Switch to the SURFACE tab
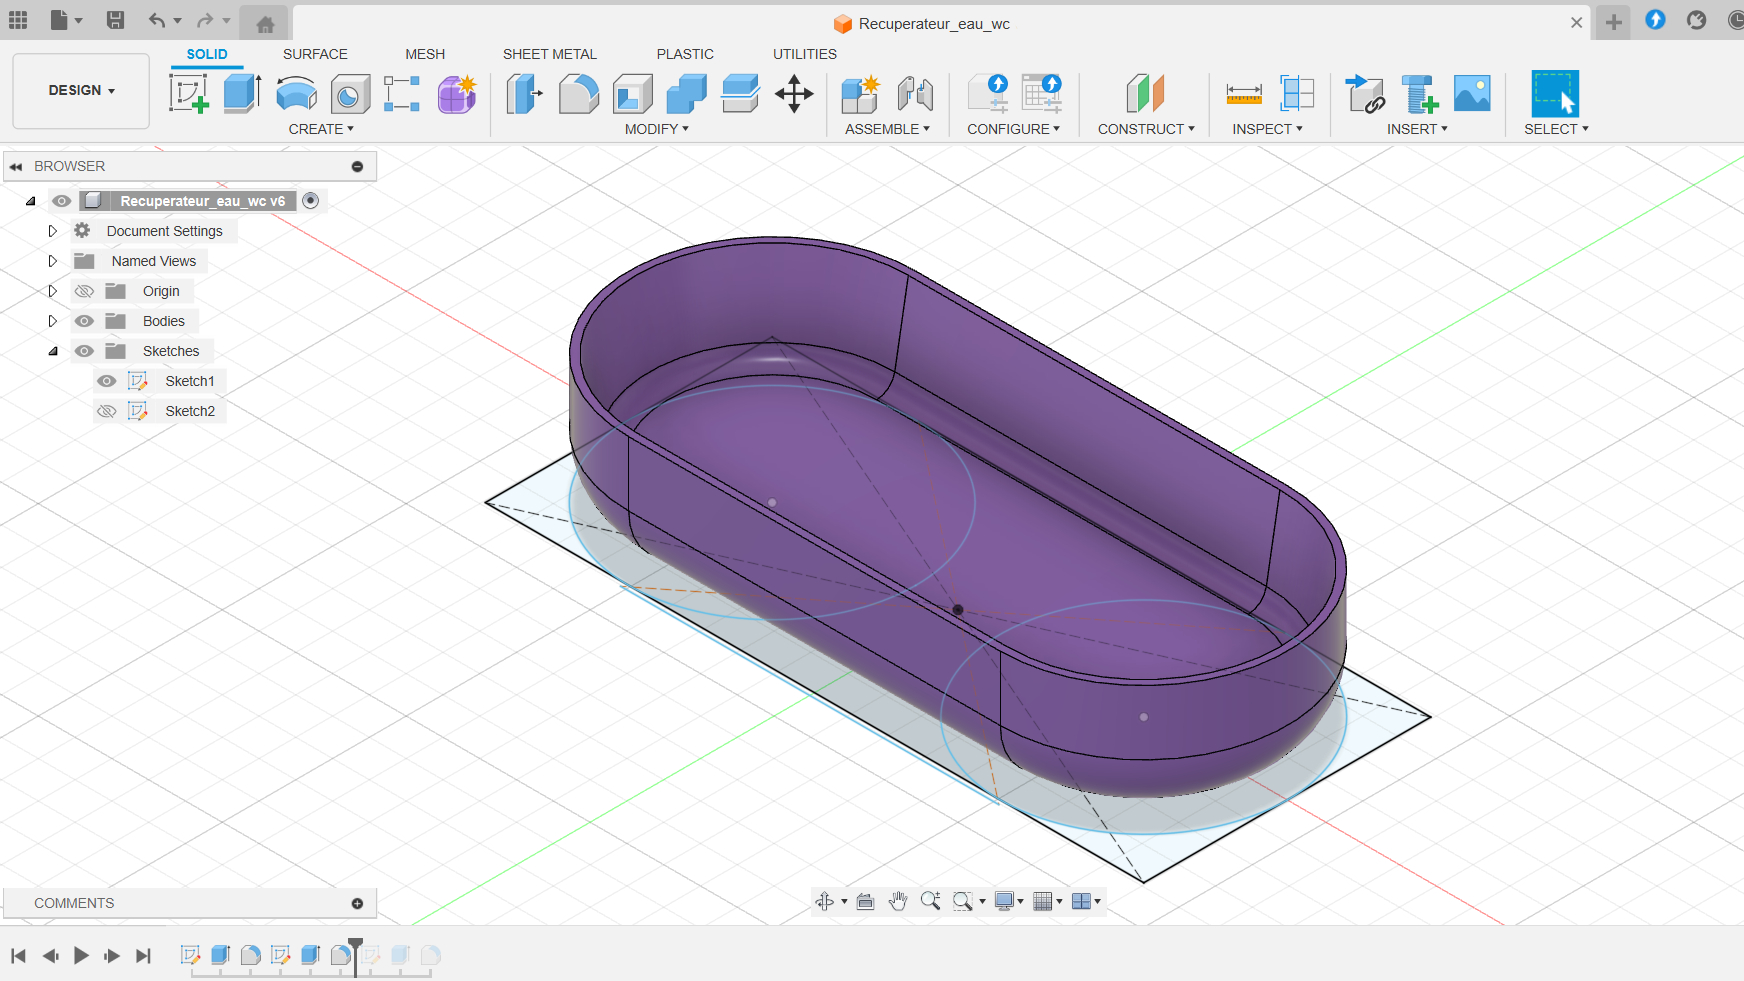The height and width of the screenshot is (981, 1744). [x=315, y=54]
